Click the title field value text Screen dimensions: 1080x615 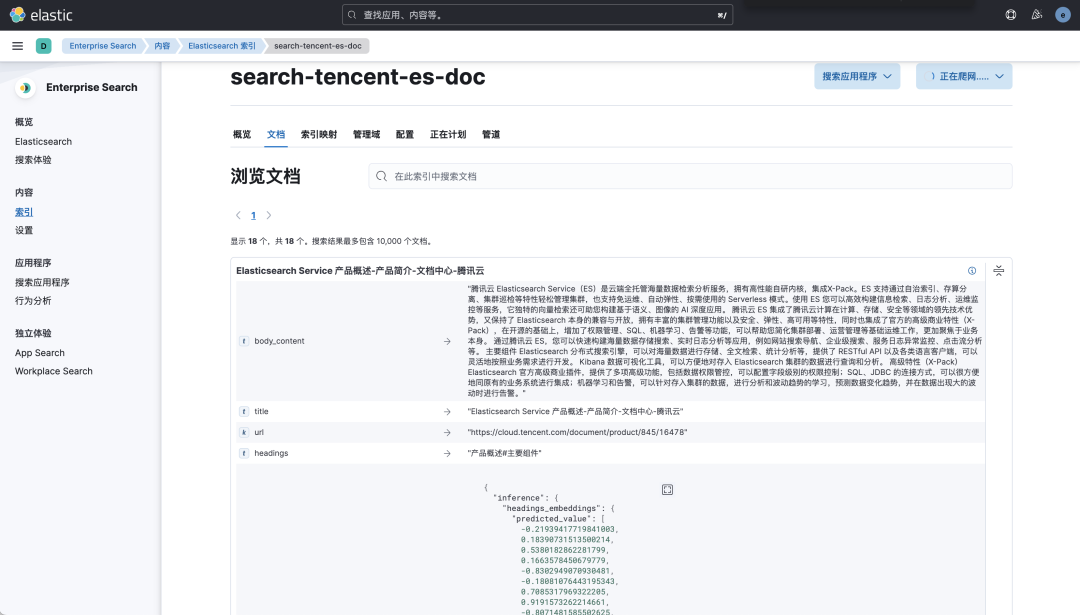pyautogui.click(x=575, y=411)
